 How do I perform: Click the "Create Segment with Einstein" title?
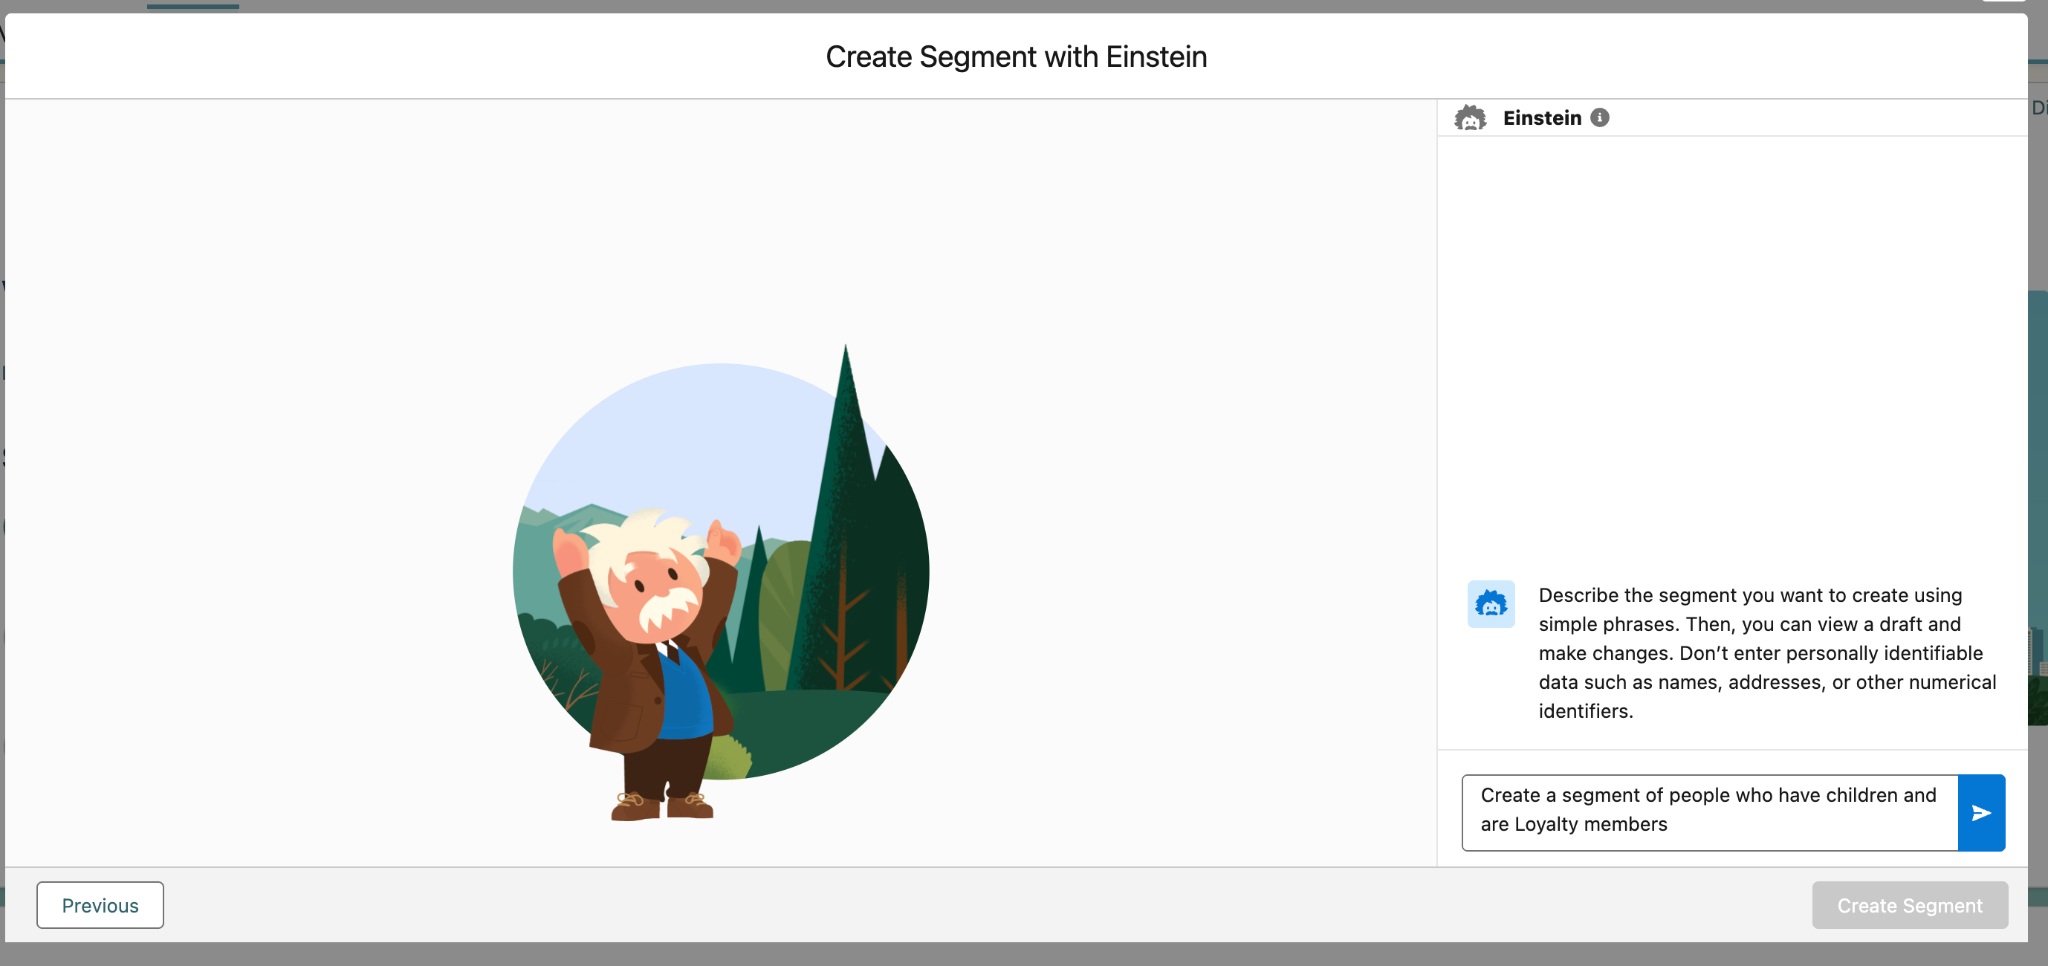1016,57
